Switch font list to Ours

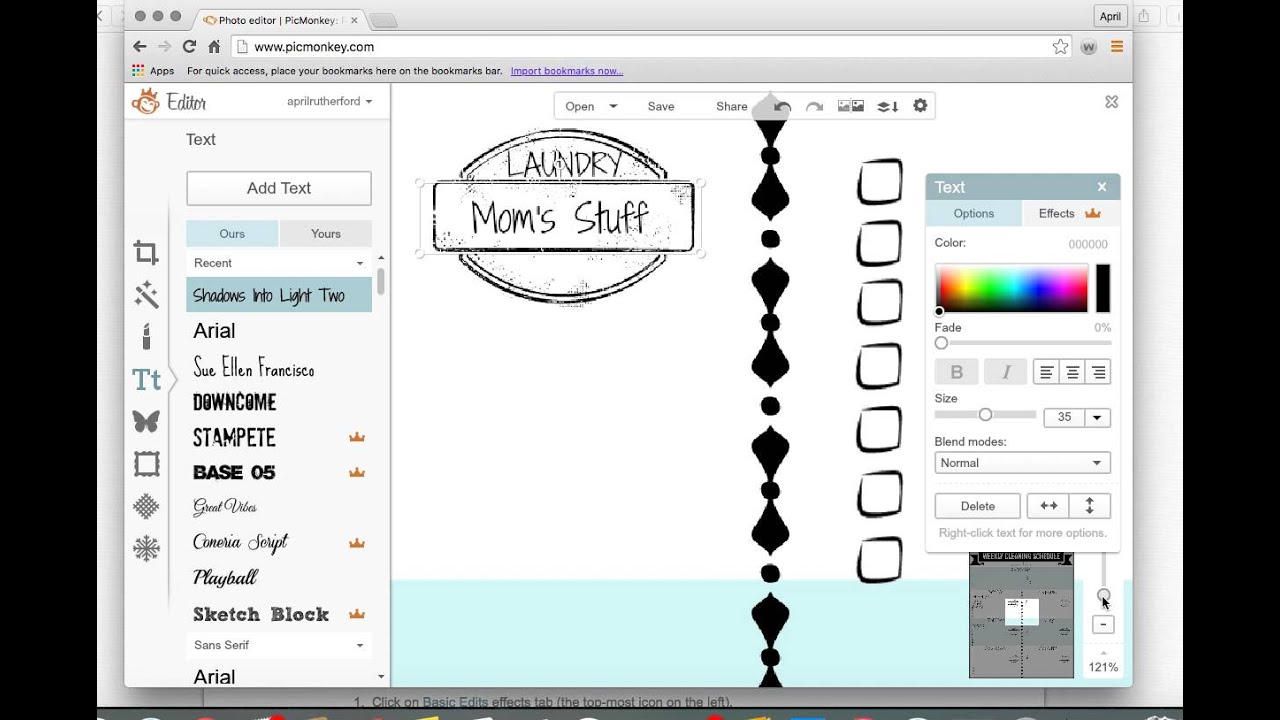tap(232, 233)
